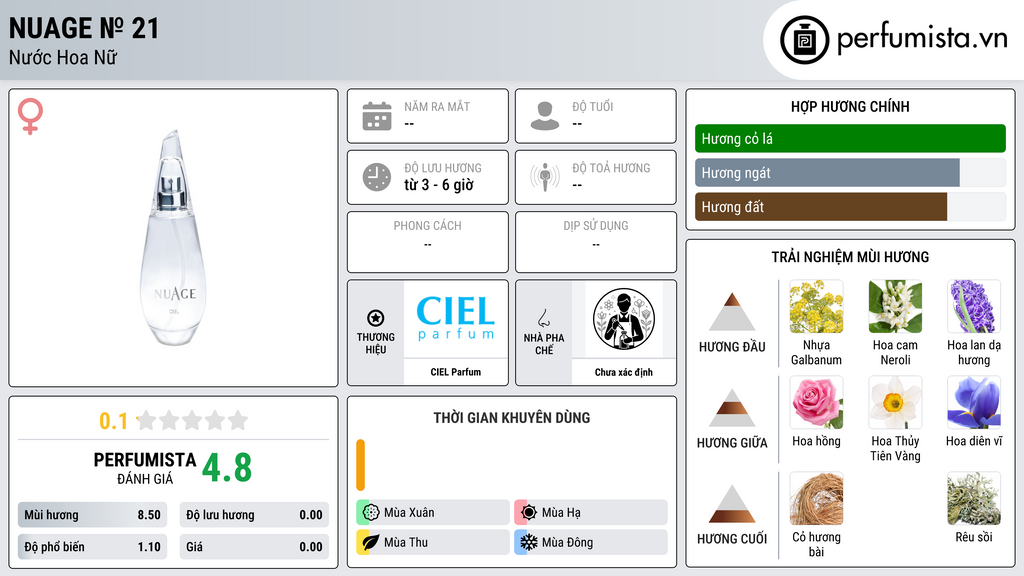Open the Hoa diên vĩ iris image
Viewport: 1024px width, 576px height.
click(x=974, y=403)
